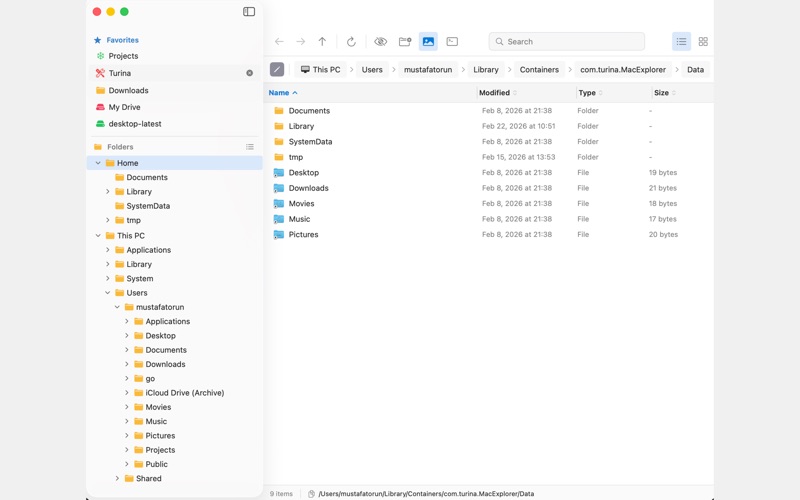Viewport: 800px width, 500px height.
Task: Collapse the This PC tree node
Action: [x=98, y=236]
